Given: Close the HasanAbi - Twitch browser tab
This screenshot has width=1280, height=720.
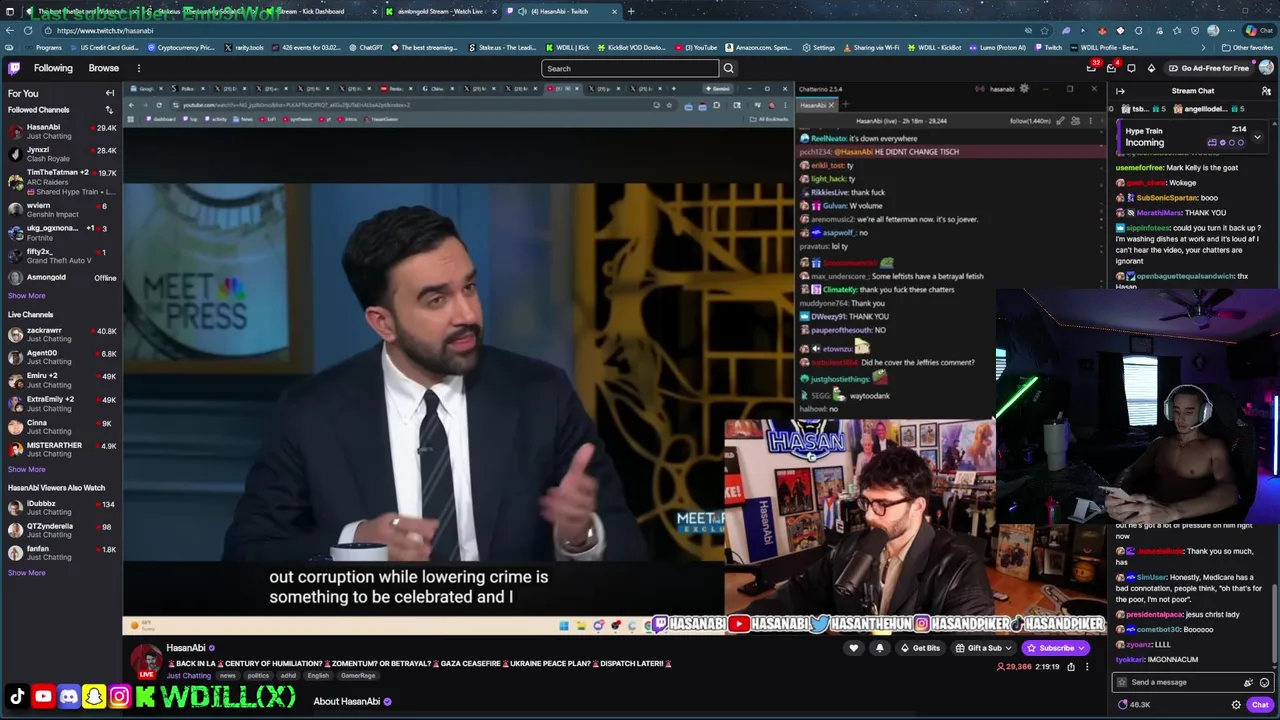Looking at the screenshot, I should (615, 11).
